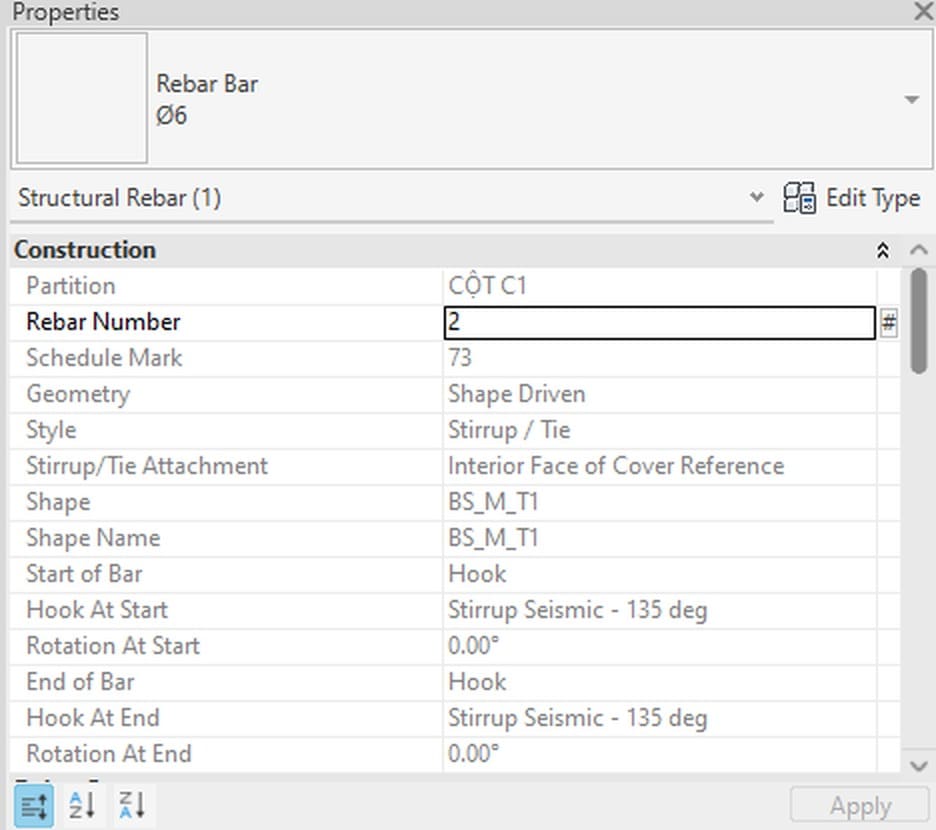Click the Rebar Number input field

[x=660, y=322]
